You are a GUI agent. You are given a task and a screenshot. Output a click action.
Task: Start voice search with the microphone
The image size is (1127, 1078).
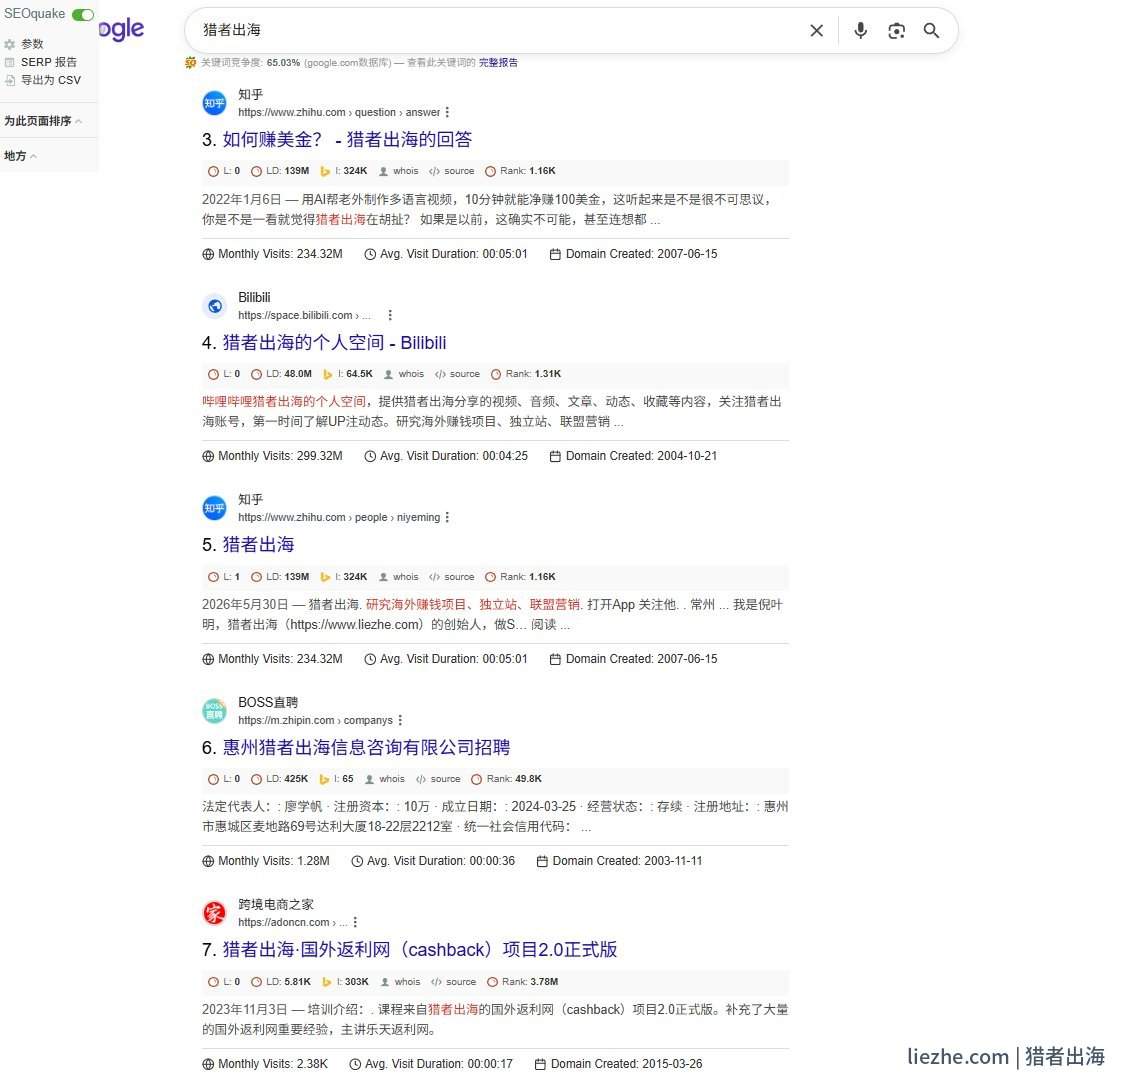[860, 30]
